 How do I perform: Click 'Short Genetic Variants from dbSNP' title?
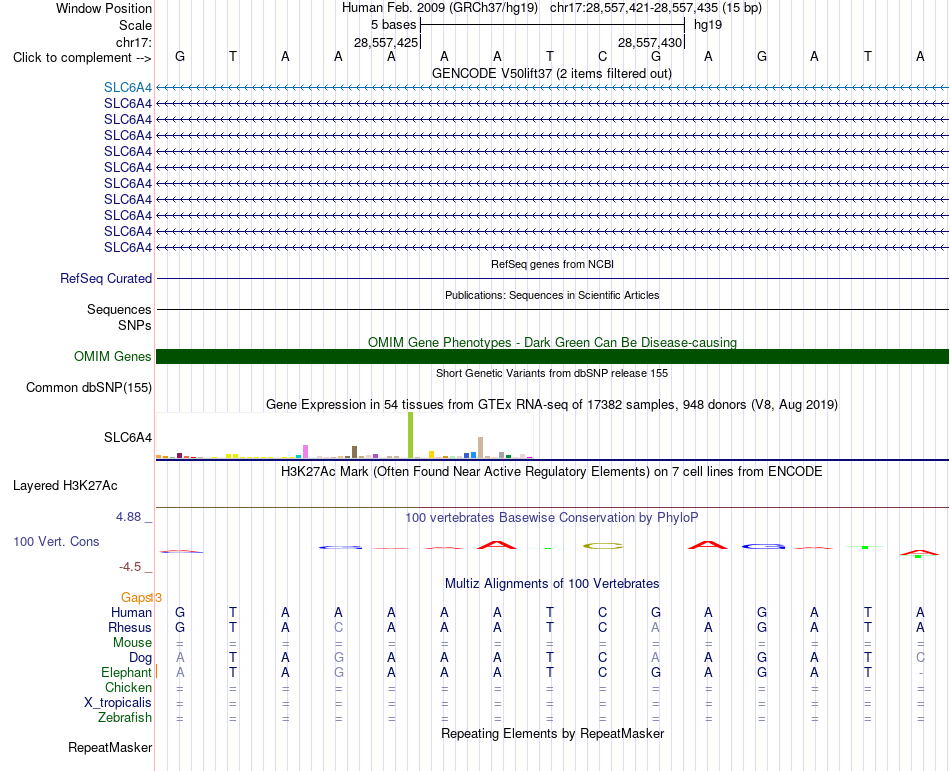(552, 373)
